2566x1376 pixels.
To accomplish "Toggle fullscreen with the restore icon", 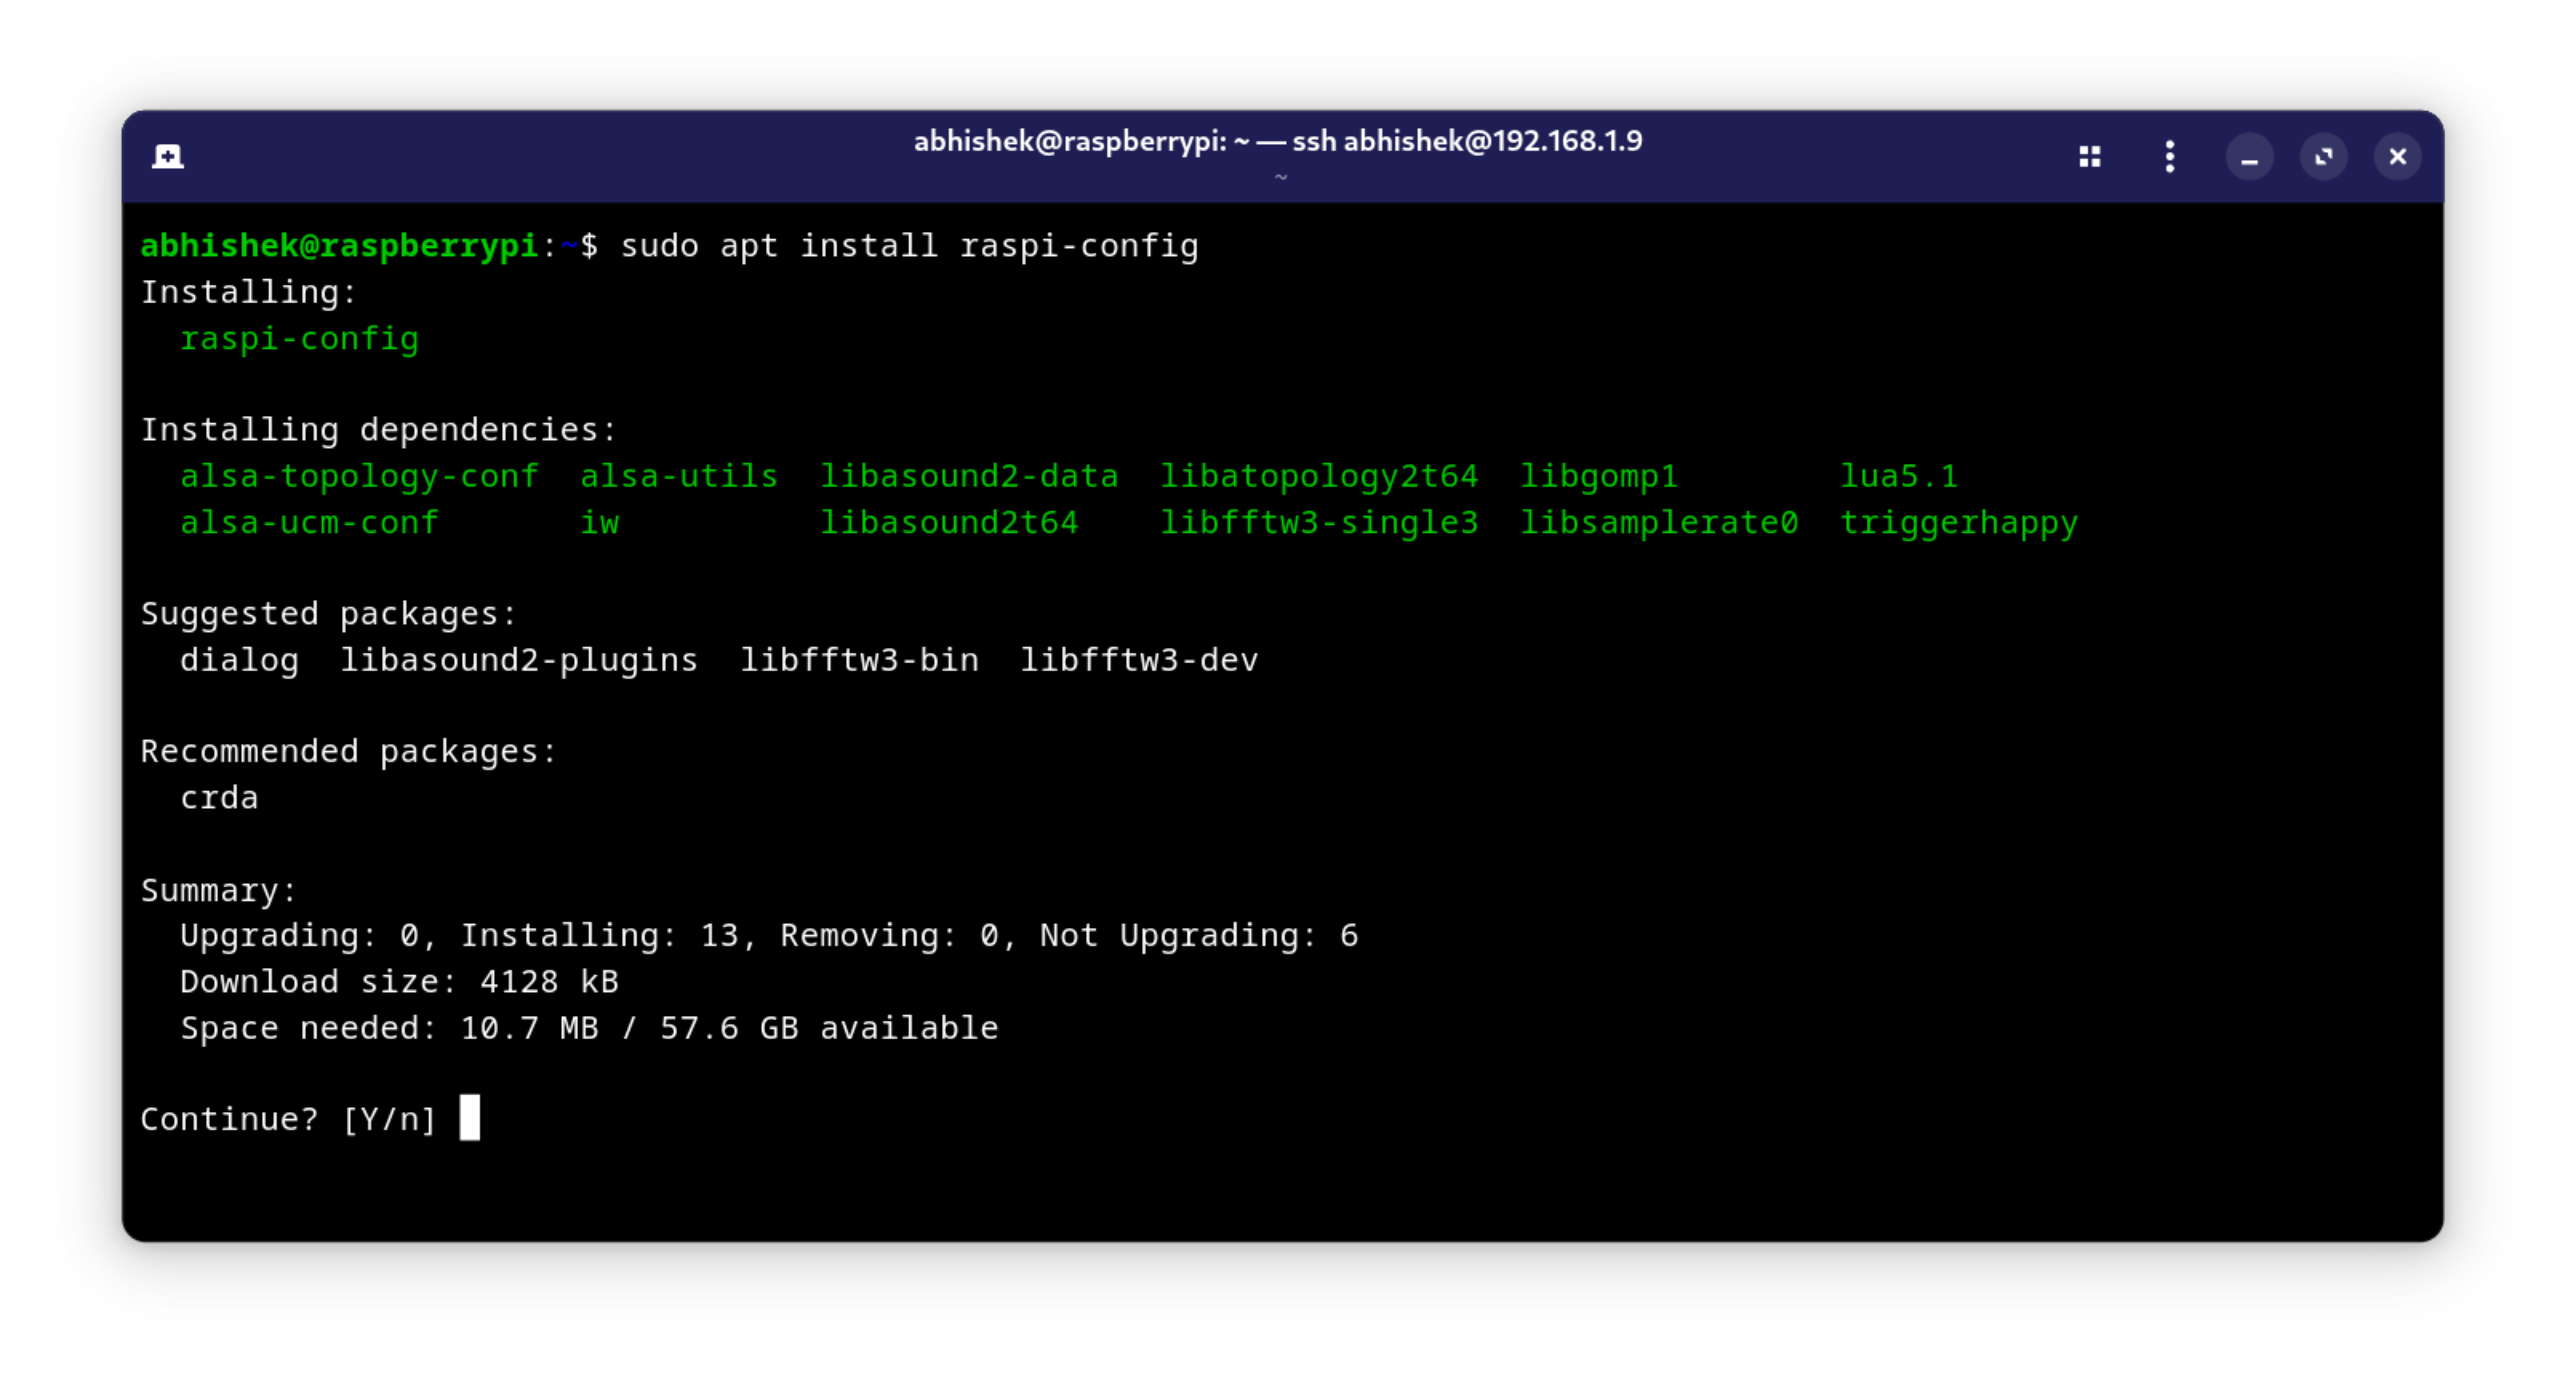I will pyautogui.click(x=2323, y=156).
